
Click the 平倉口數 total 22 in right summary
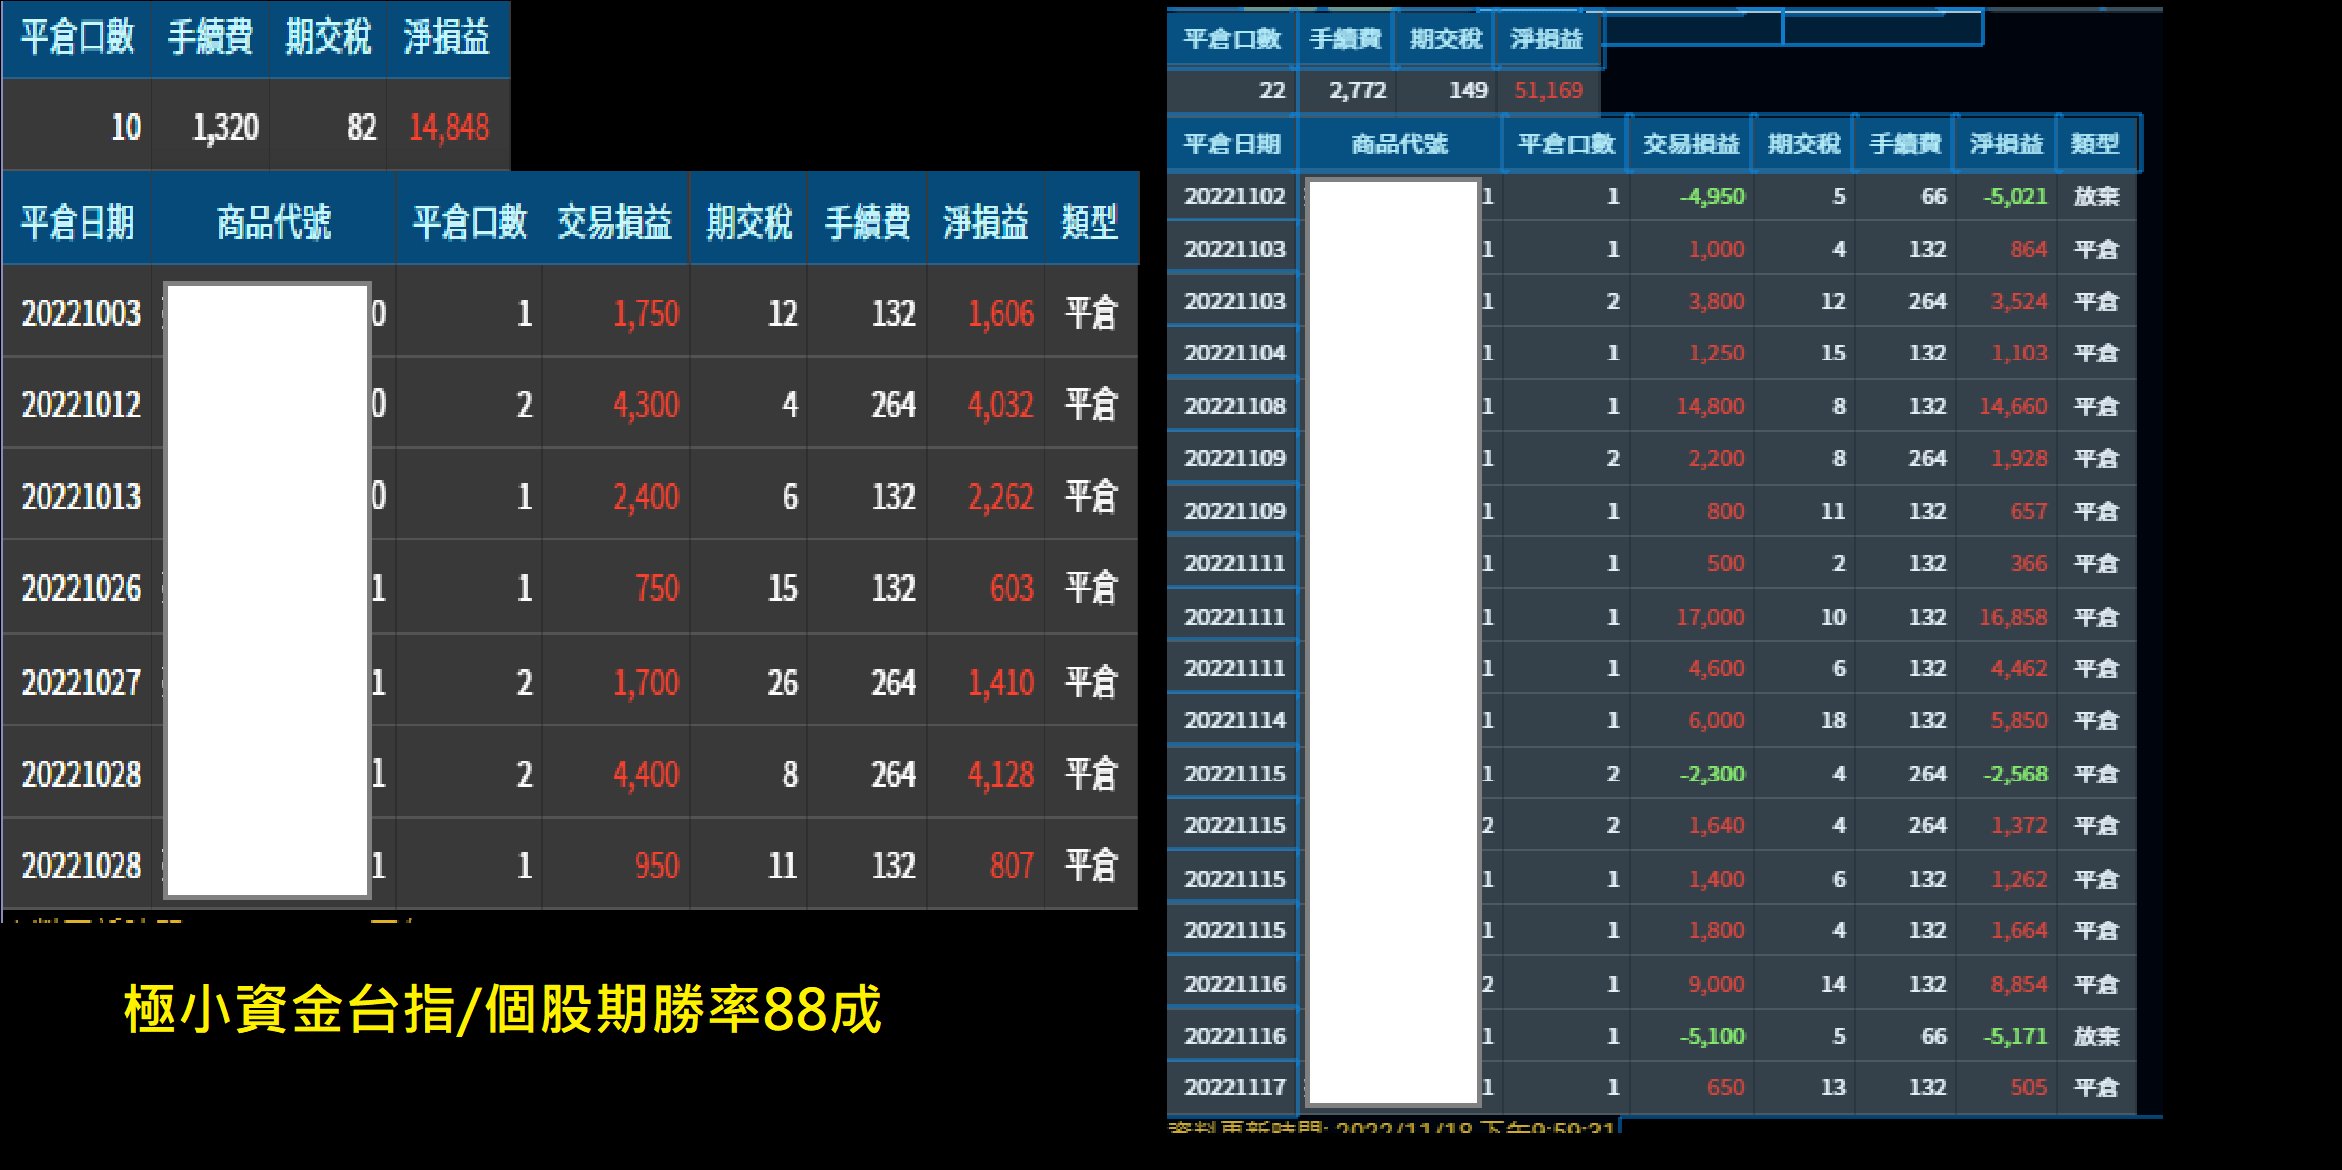click(x=1272, y=90)
